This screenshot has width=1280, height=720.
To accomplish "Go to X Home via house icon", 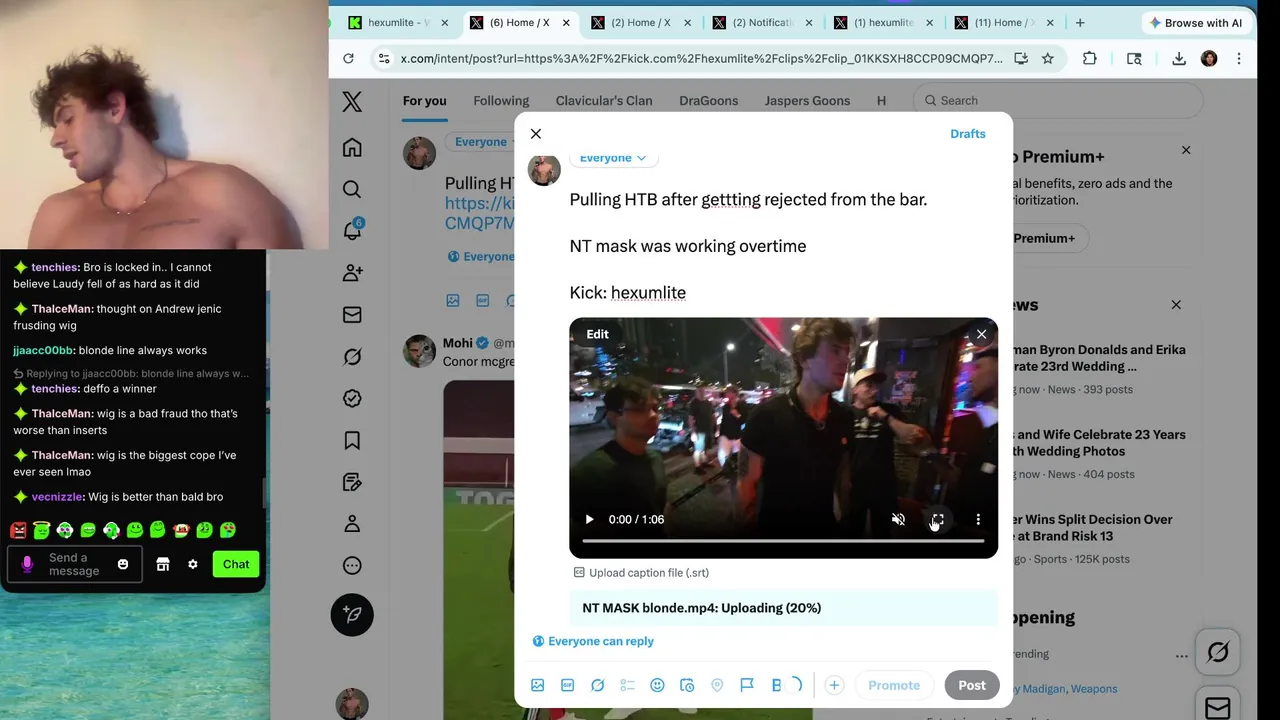I will coord(352,148).
